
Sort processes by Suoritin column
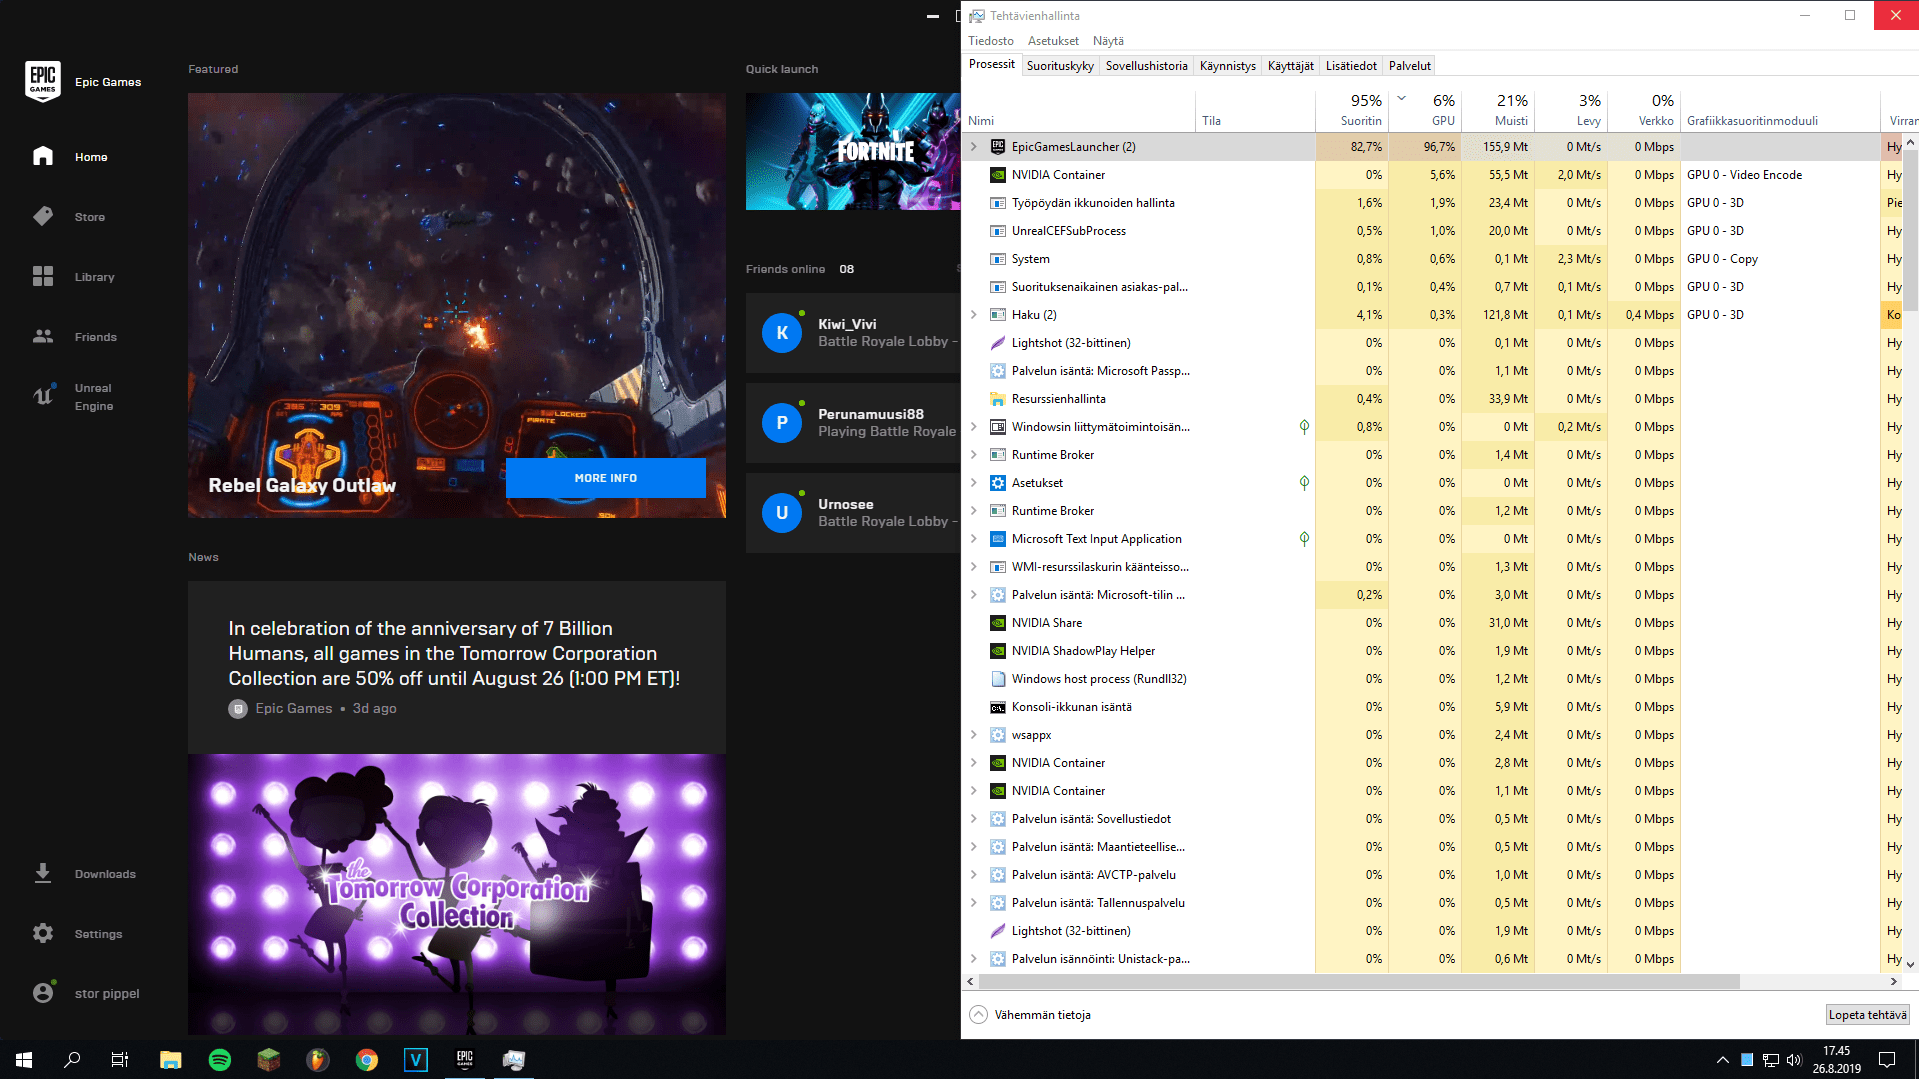click(1351, 111)
